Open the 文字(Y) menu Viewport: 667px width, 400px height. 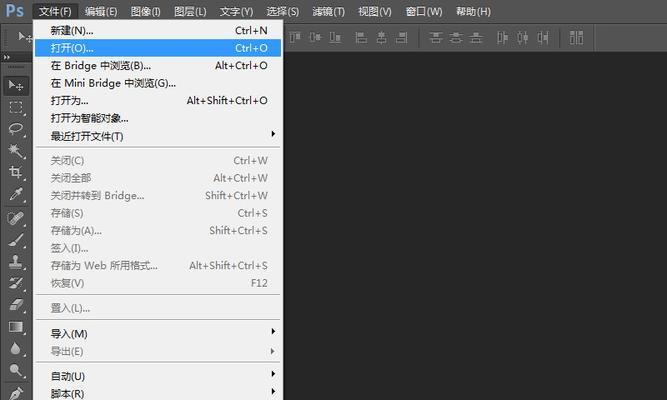237,11
